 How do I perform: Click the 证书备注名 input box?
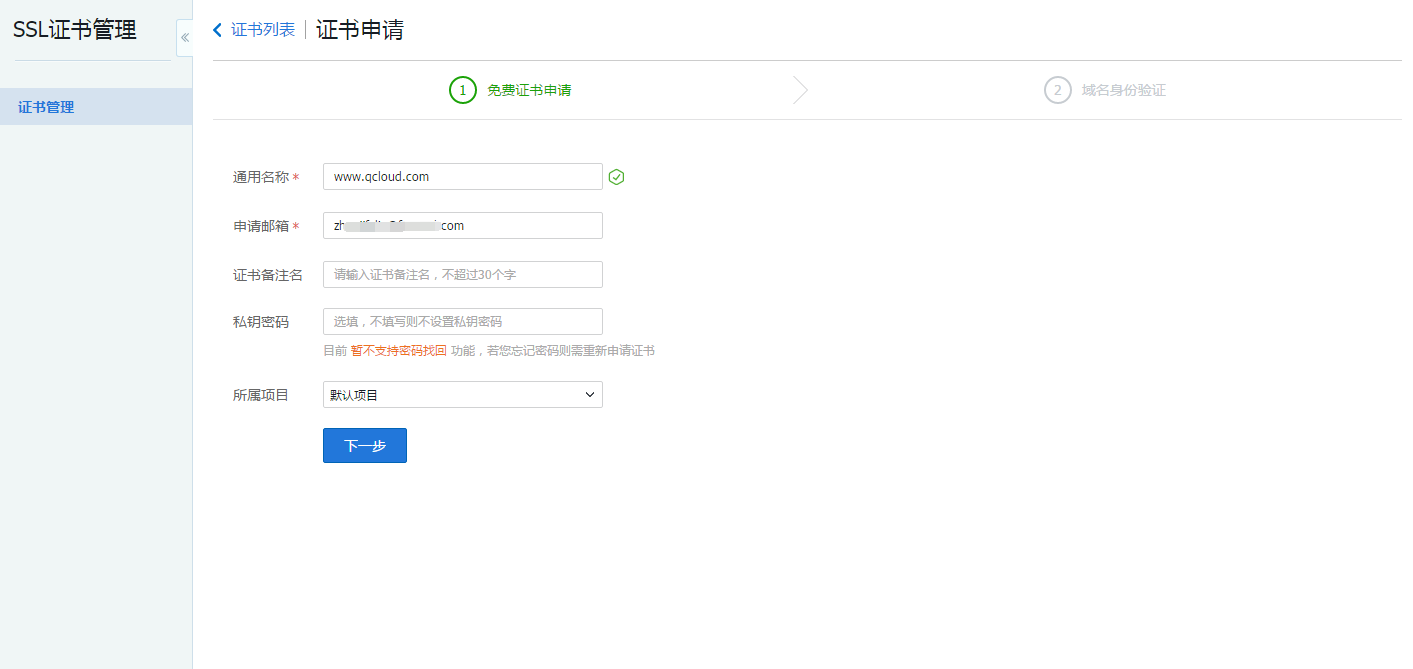click(462, 274)
